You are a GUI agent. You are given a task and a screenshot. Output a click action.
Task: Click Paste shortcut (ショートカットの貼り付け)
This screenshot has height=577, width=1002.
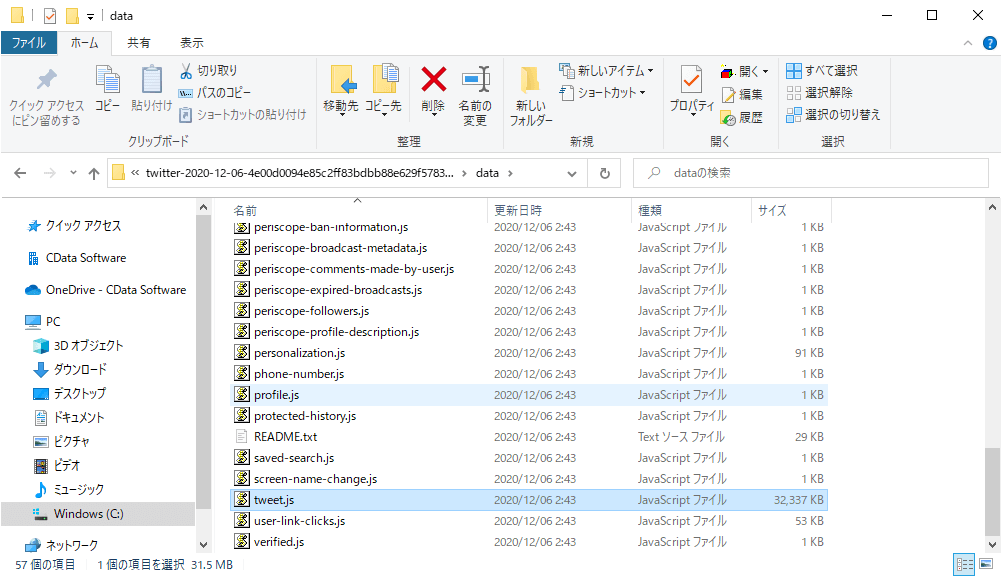(x=243, y=115)
